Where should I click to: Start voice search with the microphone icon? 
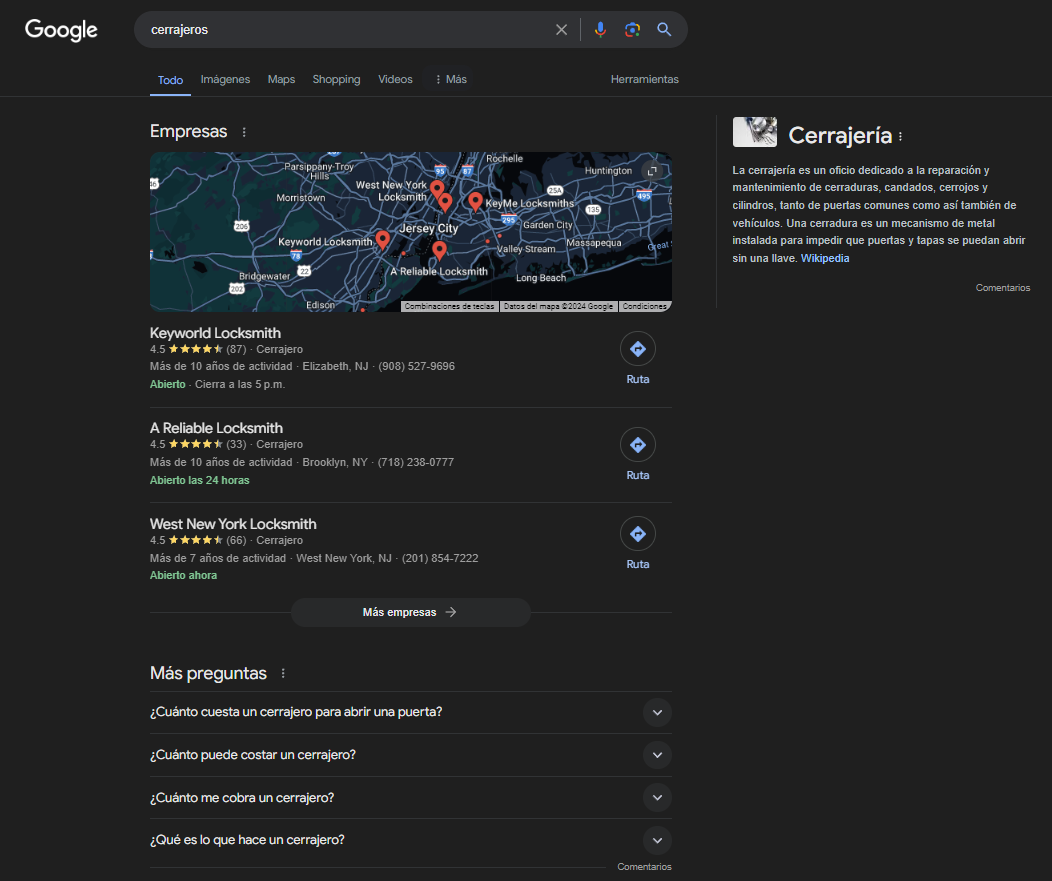pyautogui.click(x=600, y=30)
